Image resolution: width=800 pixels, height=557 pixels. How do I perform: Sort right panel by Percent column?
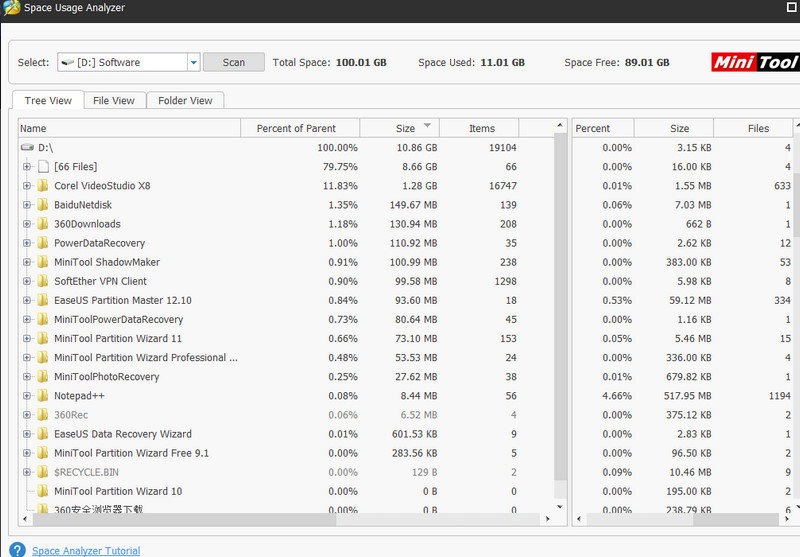(x=603, y=129)
